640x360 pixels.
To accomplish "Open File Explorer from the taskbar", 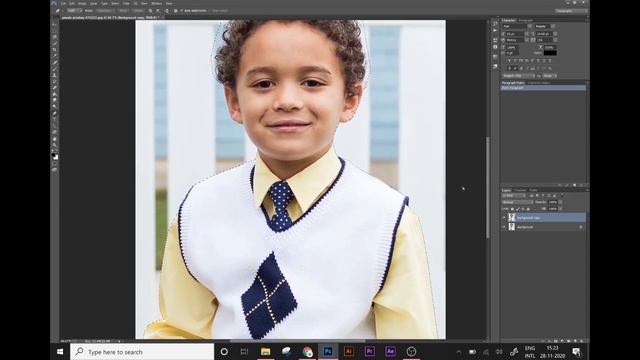I will [x=265, y=351].
